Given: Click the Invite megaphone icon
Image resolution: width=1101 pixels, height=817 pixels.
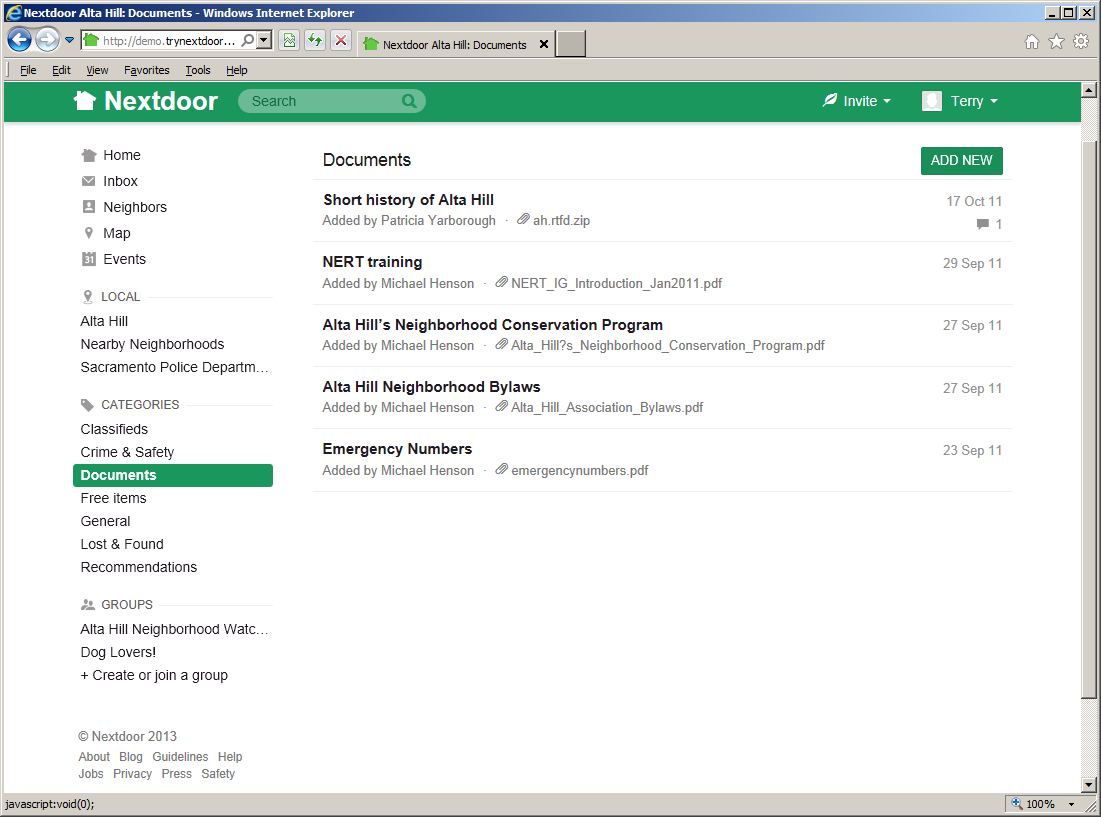Looking at the screenshot, I should coord(829,101).
